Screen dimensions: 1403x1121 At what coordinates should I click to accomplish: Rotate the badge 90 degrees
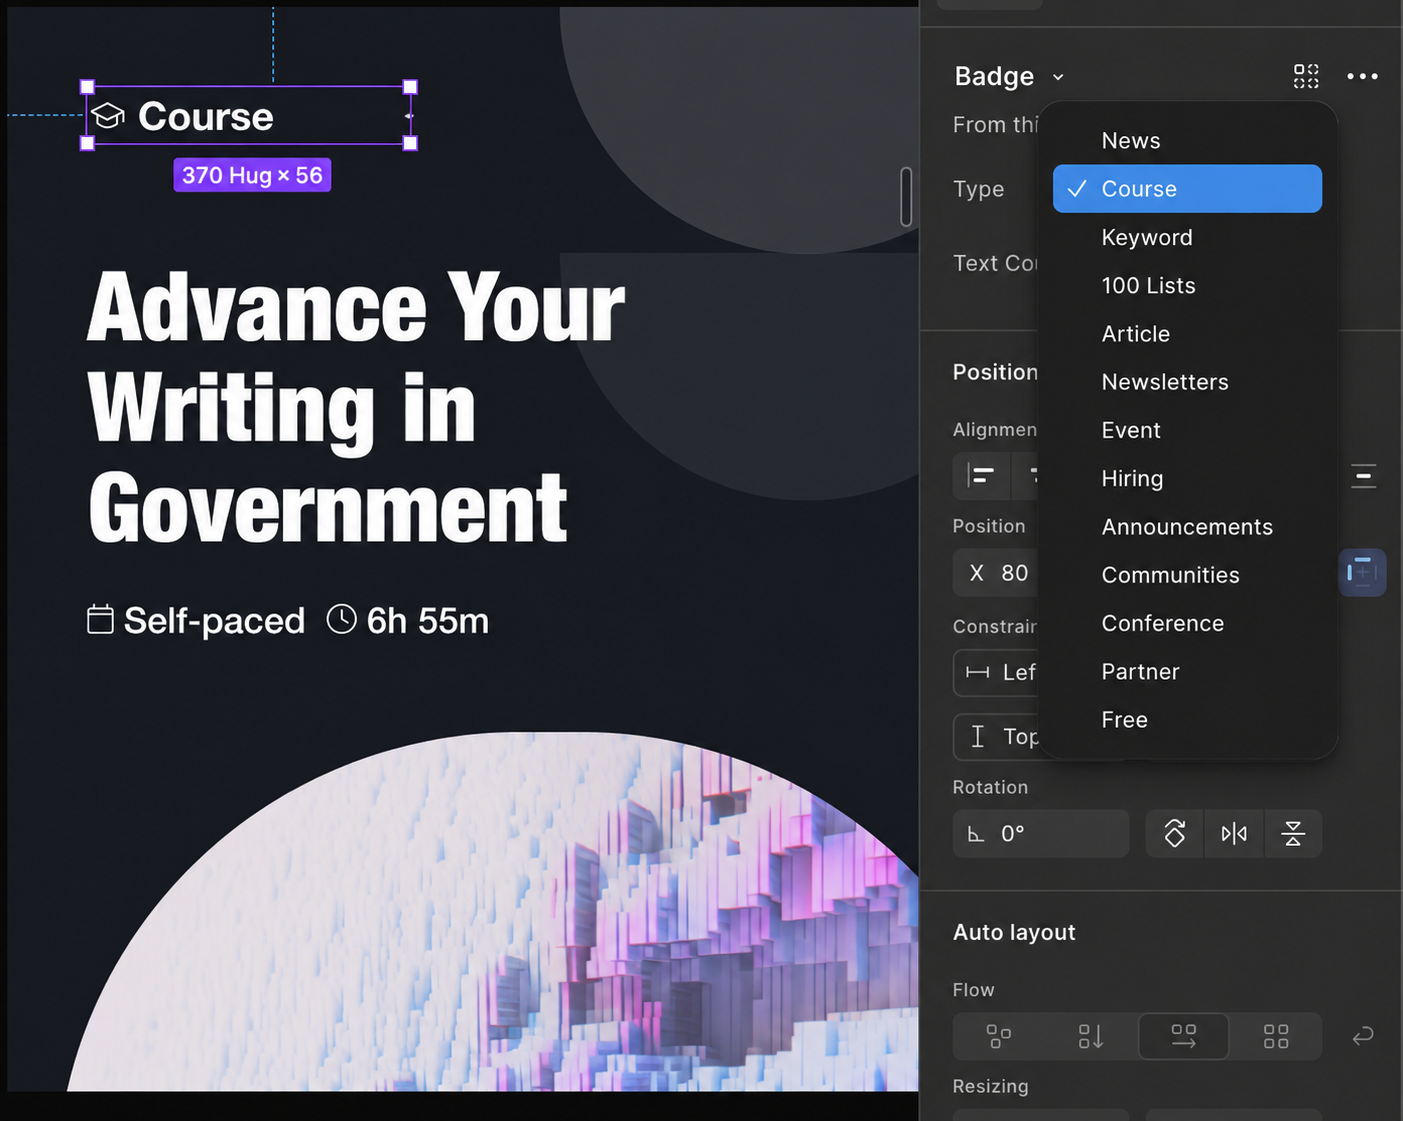[x=1175, y=834]
